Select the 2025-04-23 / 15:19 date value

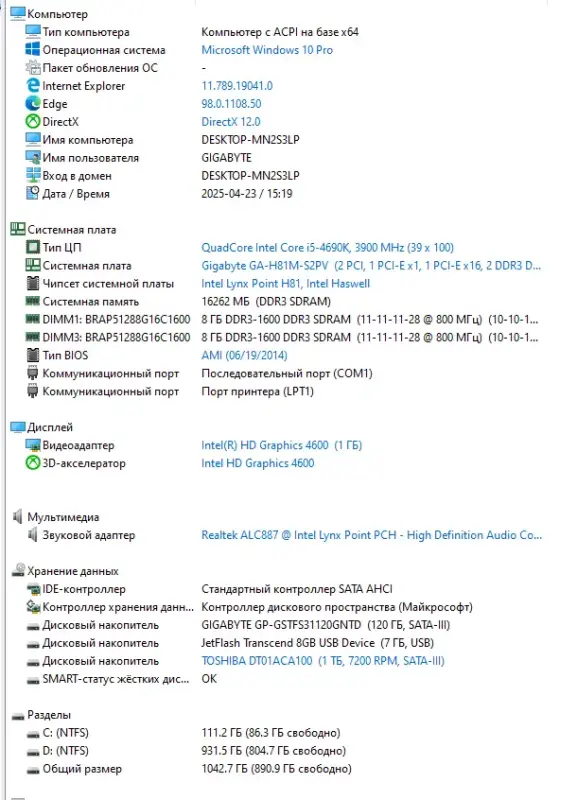(246, 193)
